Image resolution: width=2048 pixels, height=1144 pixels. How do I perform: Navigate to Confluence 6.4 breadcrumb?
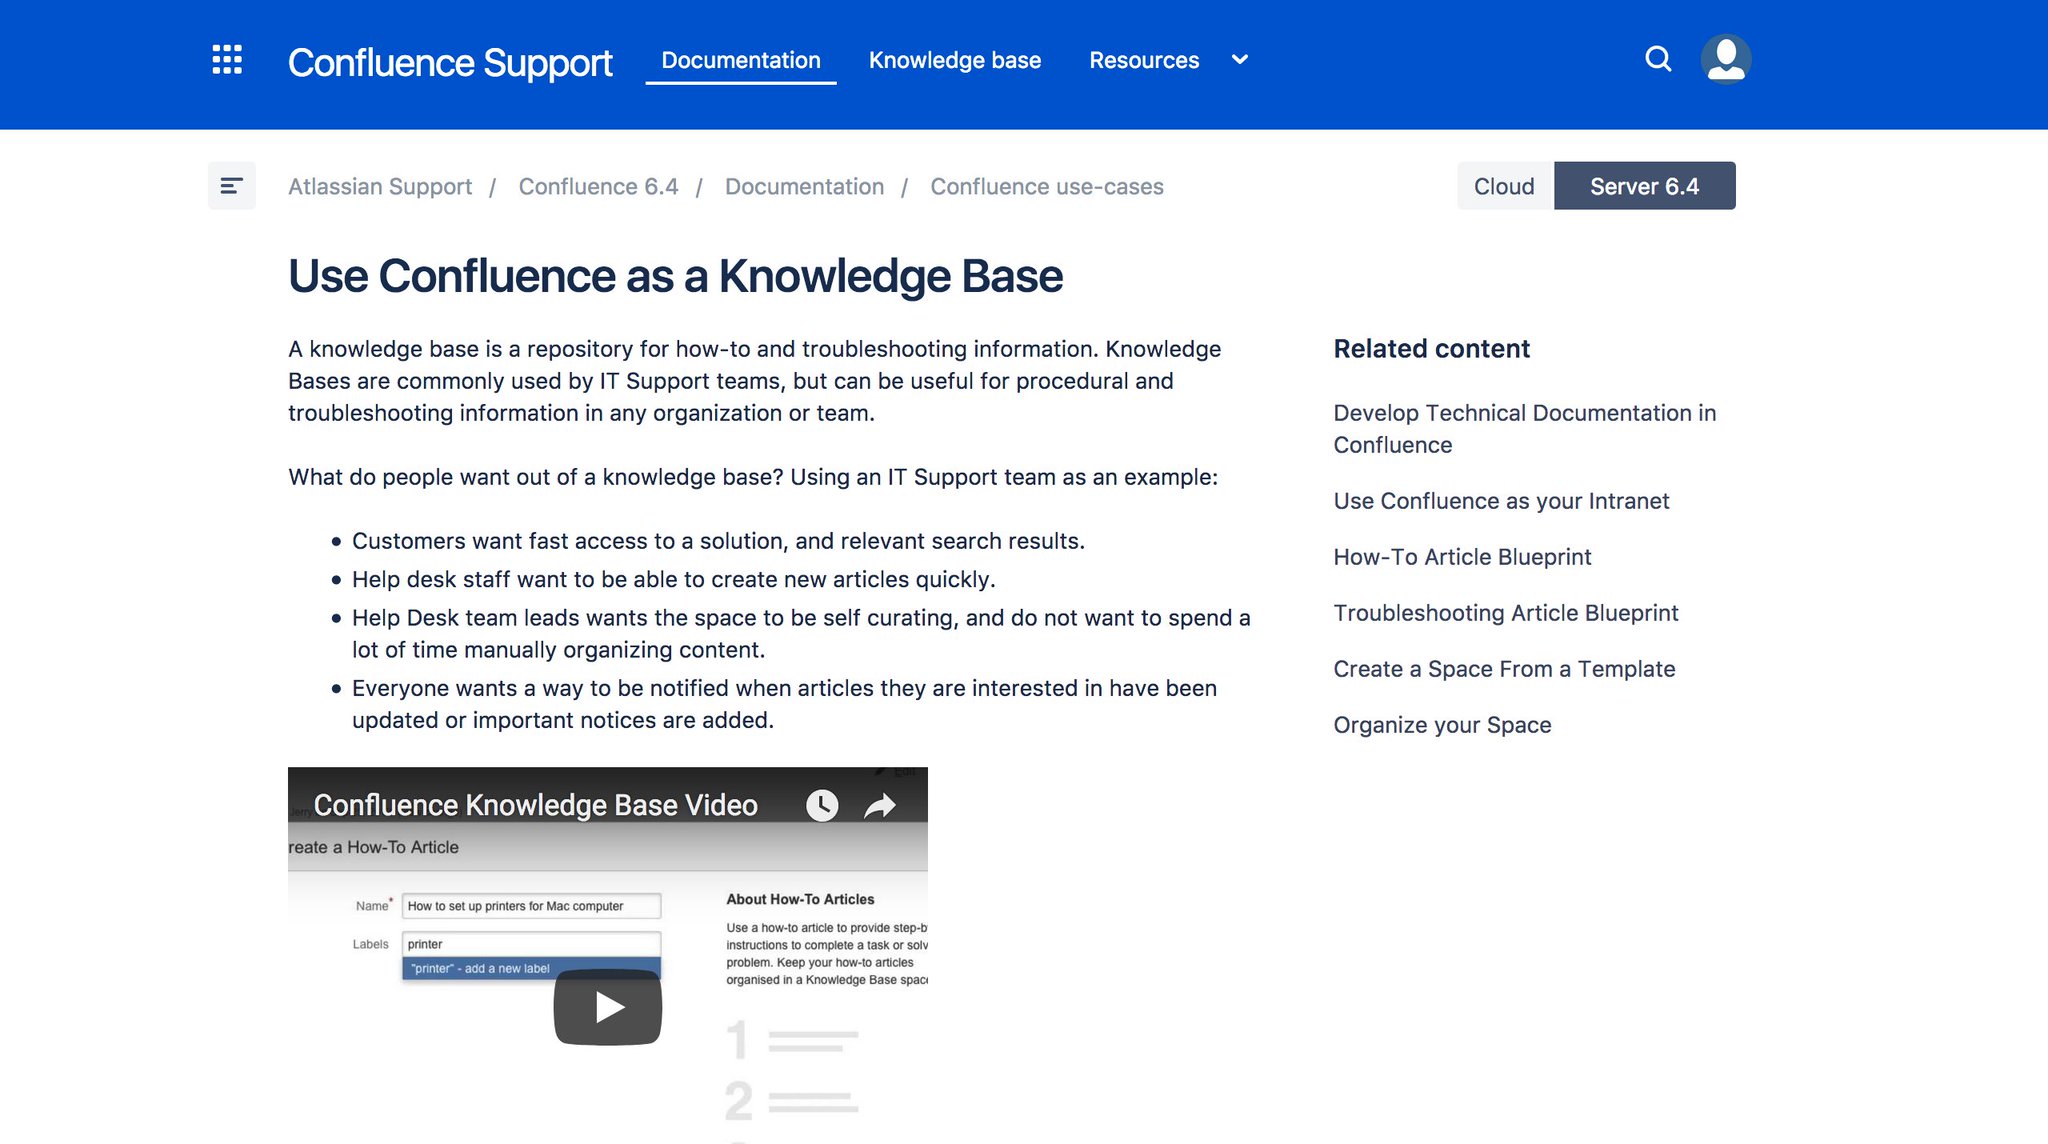(598, 187)
